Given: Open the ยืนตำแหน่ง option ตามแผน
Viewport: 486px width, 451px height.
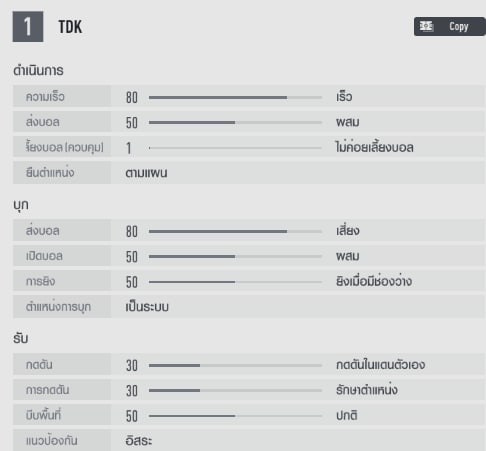Looking at the screenshot, I should tap(146, 173).
